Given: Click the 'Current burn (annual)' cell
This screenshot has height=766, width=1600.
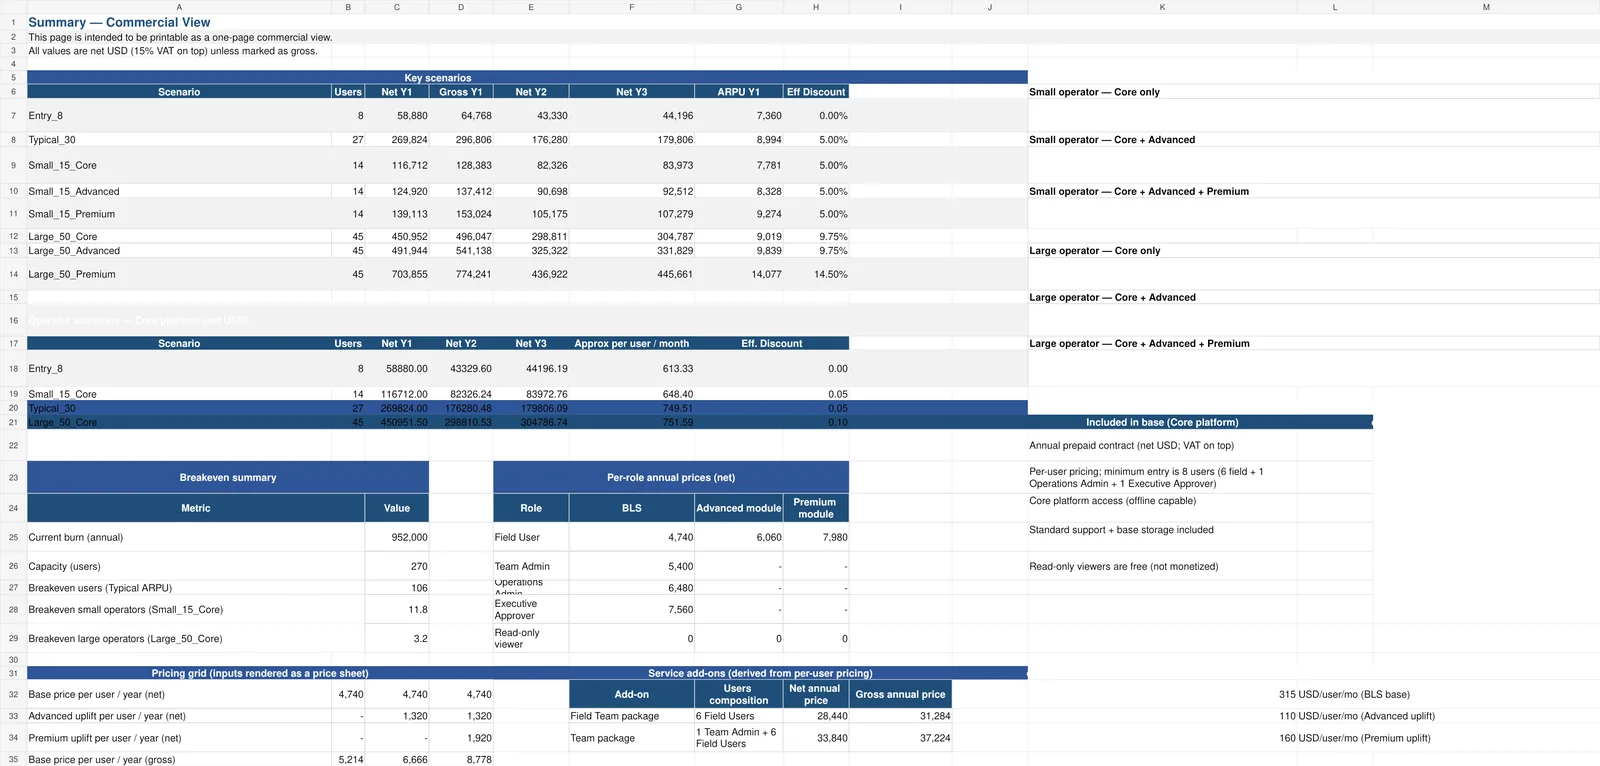Looking at the screenshot, I should [196, 537].
